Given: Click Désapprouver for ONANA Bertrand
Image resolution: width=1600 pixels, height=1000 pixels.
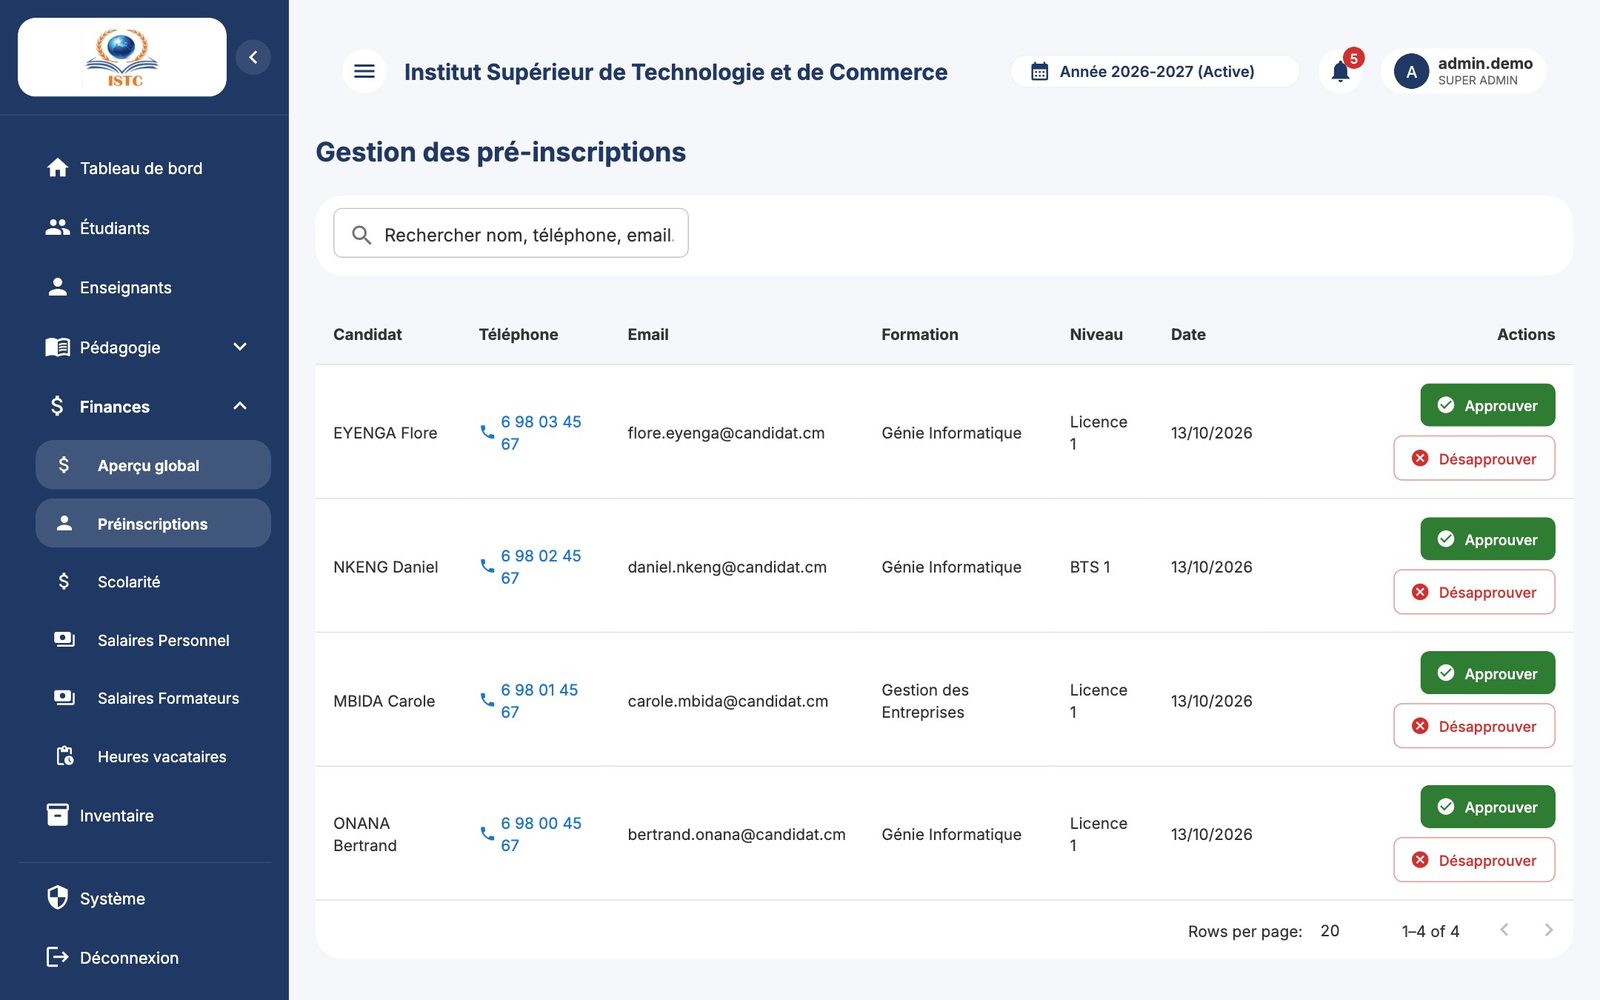Looking at the screenshot, I should (1474, 860).
